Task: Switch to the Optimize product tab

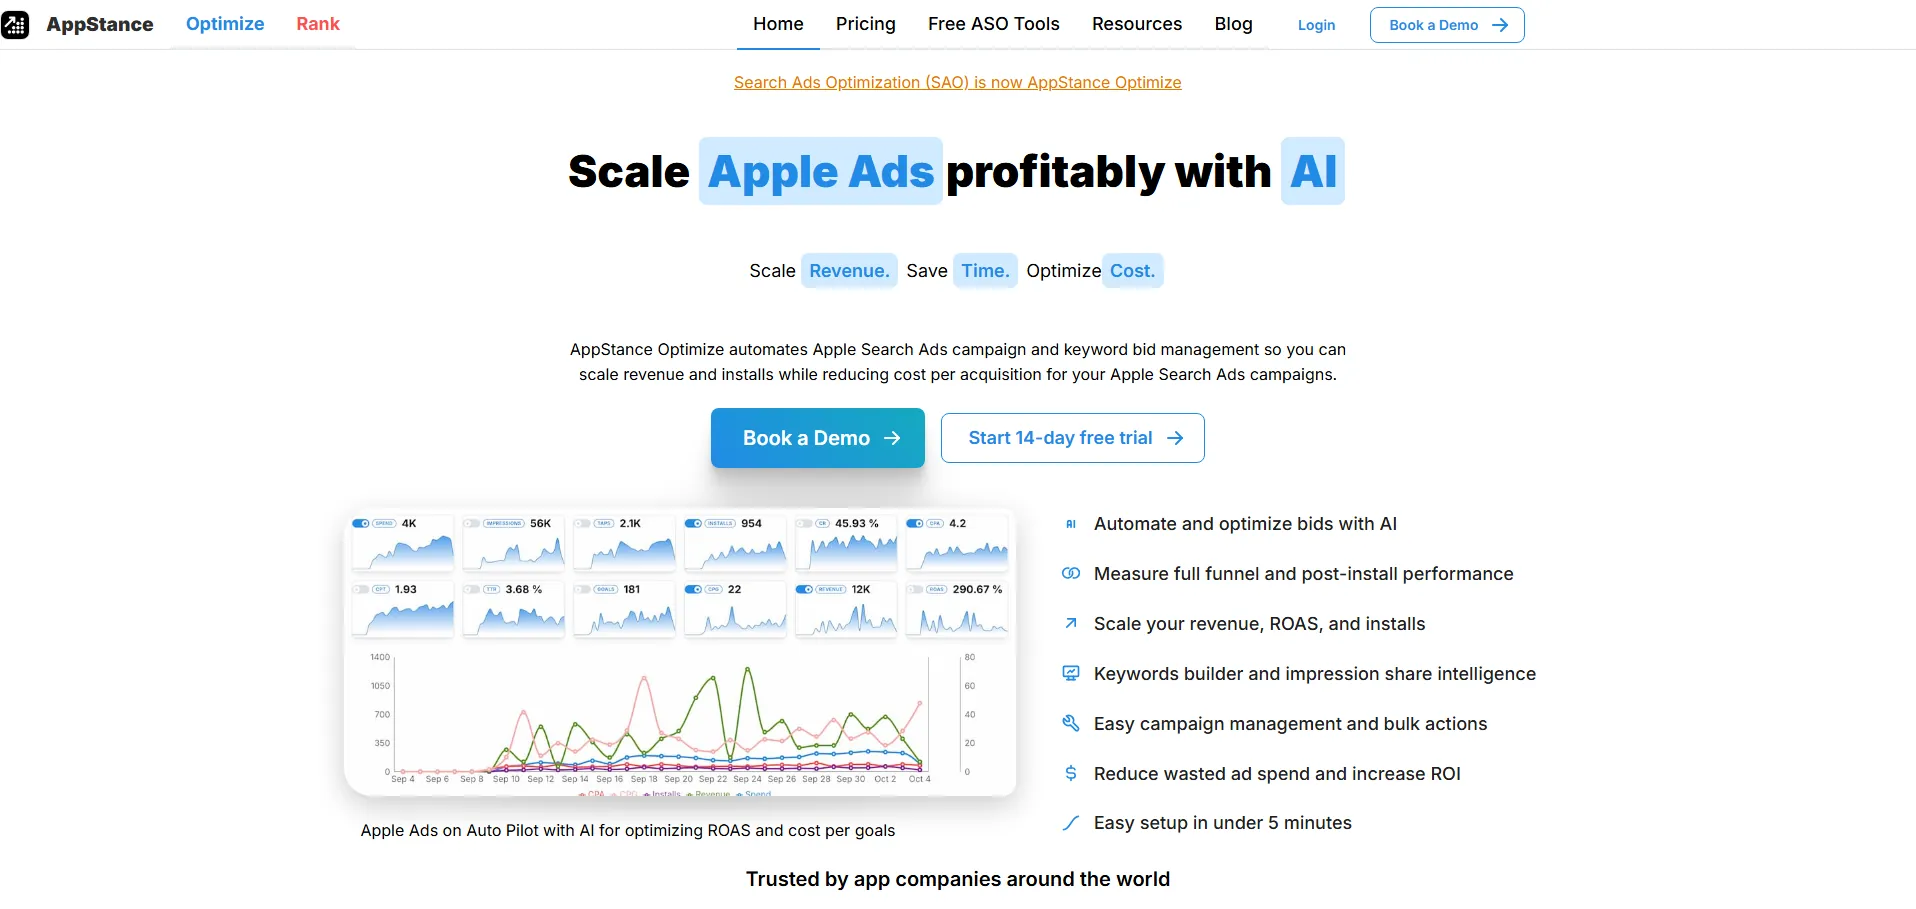Action: (225, 24)
